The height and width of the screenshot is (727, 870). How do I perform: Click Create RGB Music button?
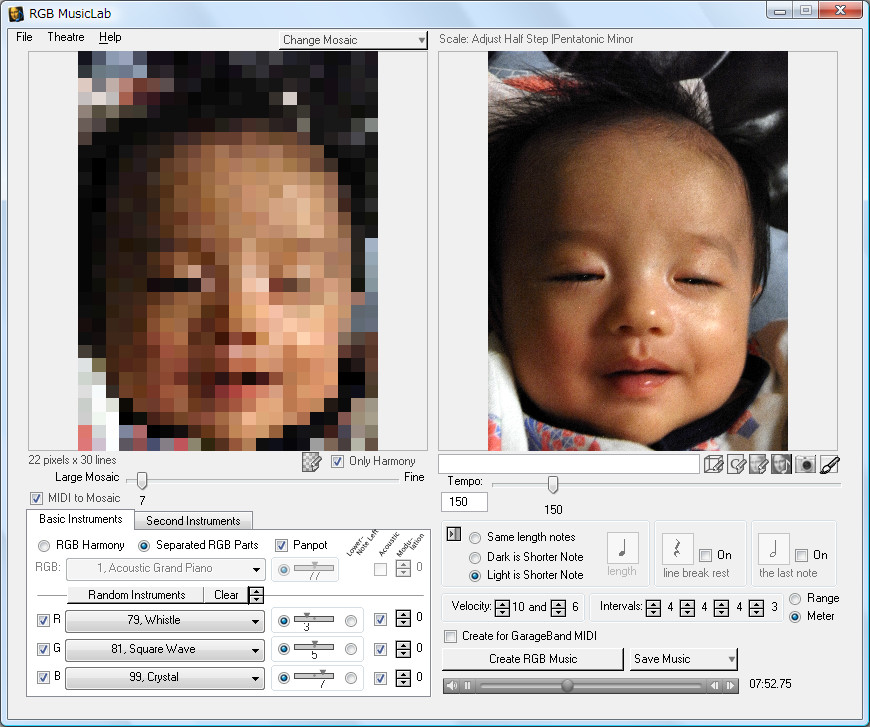[533, 659]
